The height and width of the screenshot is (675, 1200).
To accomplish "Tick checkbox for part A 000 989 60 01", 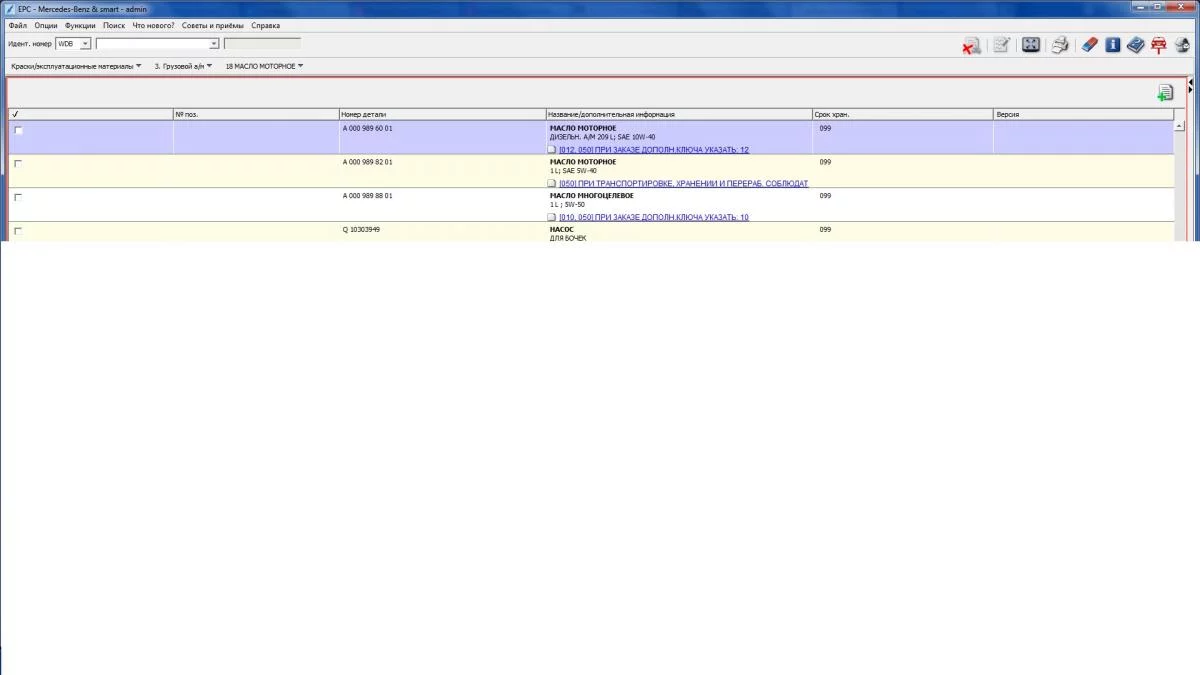I will 18,130.
